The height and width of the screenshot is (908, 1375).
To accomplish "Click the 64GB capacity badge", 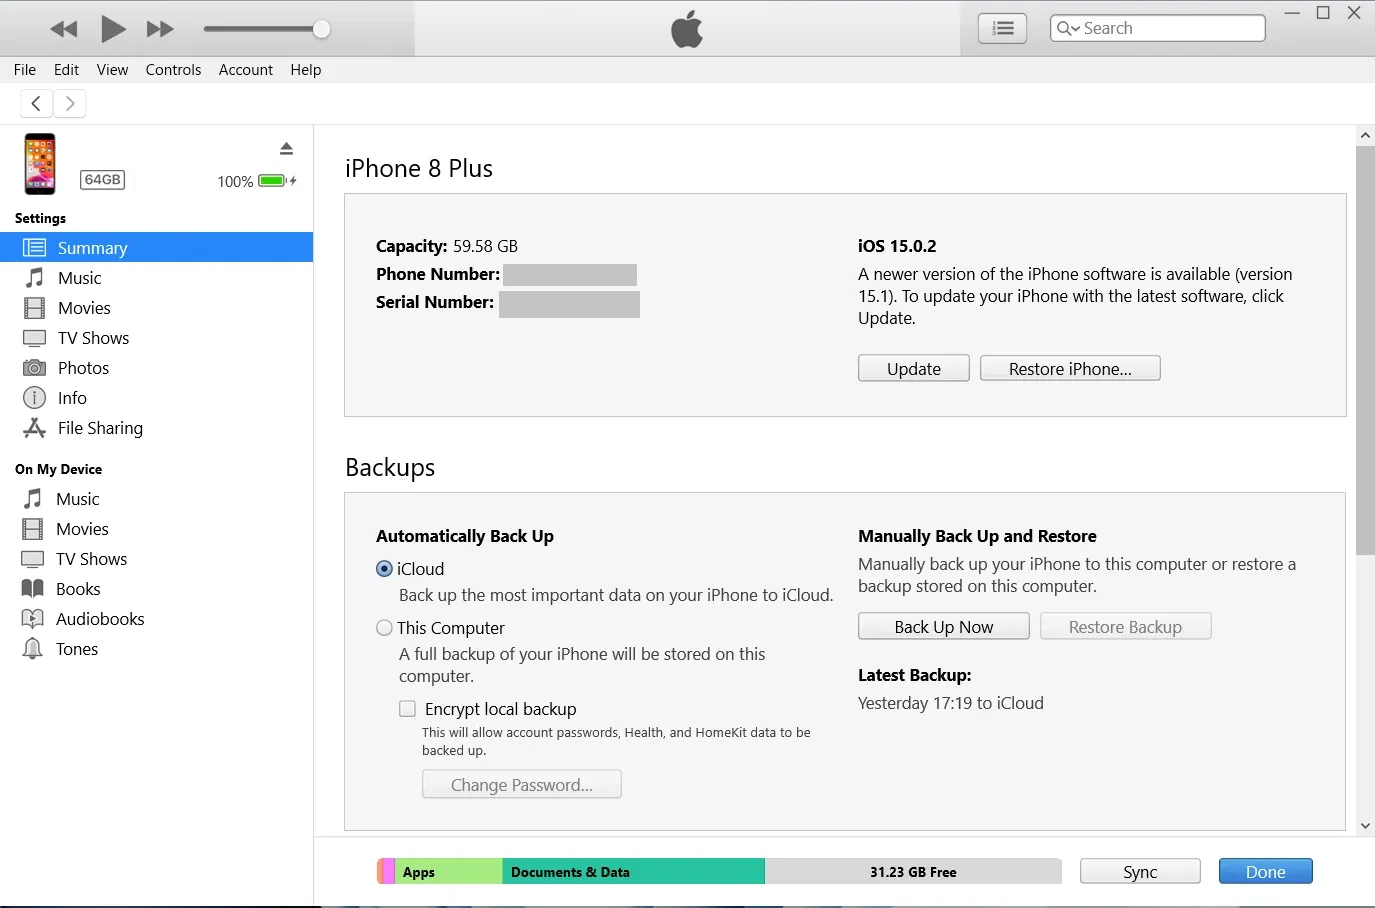I will pos(102,180).
